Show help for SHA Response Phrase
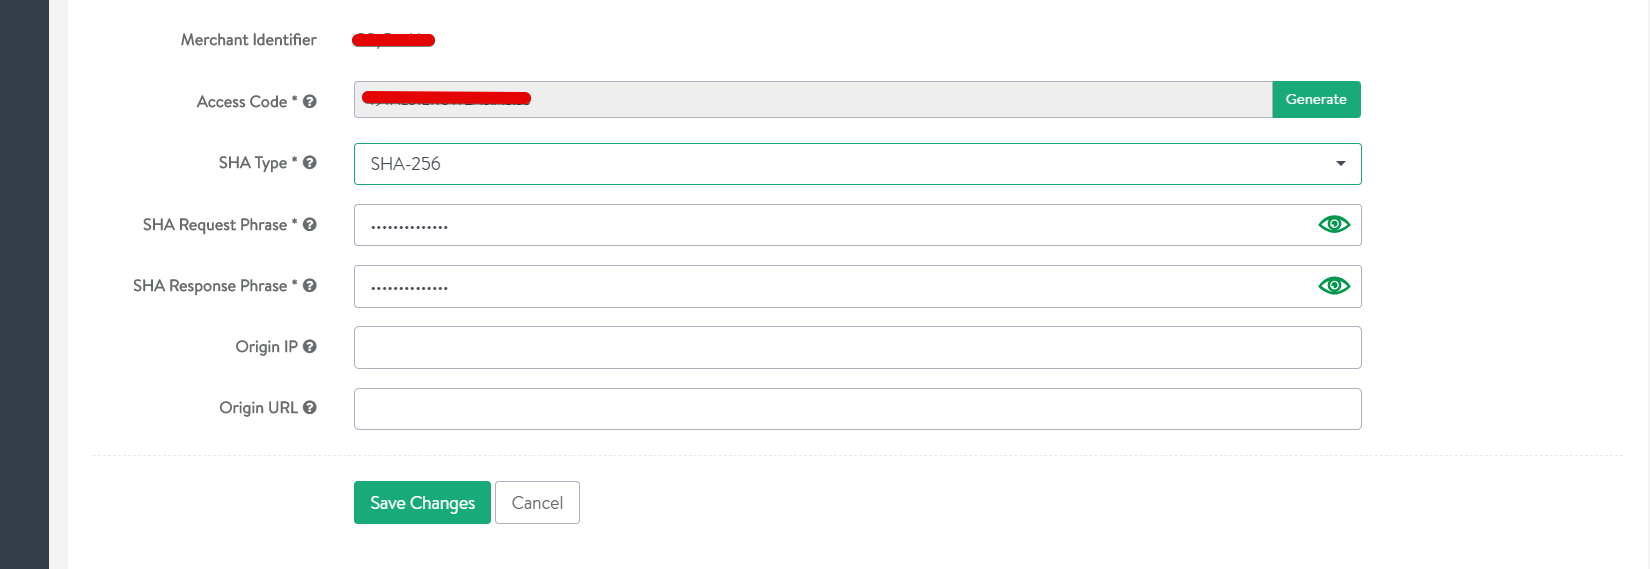This screenshot has width=1650, height=569. (x=310, y=285)
